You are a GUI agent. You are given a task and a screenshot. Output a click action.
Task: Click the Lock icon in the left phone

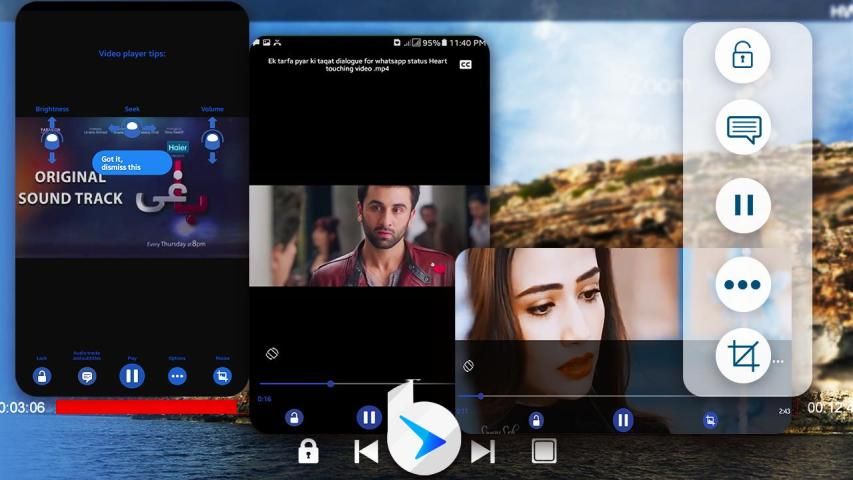click(x=42, y=376)
